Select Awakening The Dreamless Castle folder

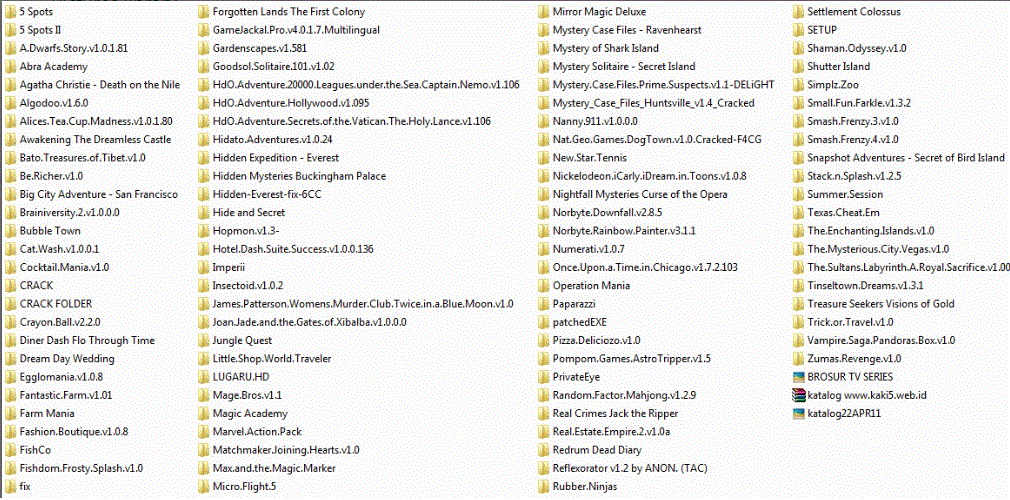tap(95, 140)
